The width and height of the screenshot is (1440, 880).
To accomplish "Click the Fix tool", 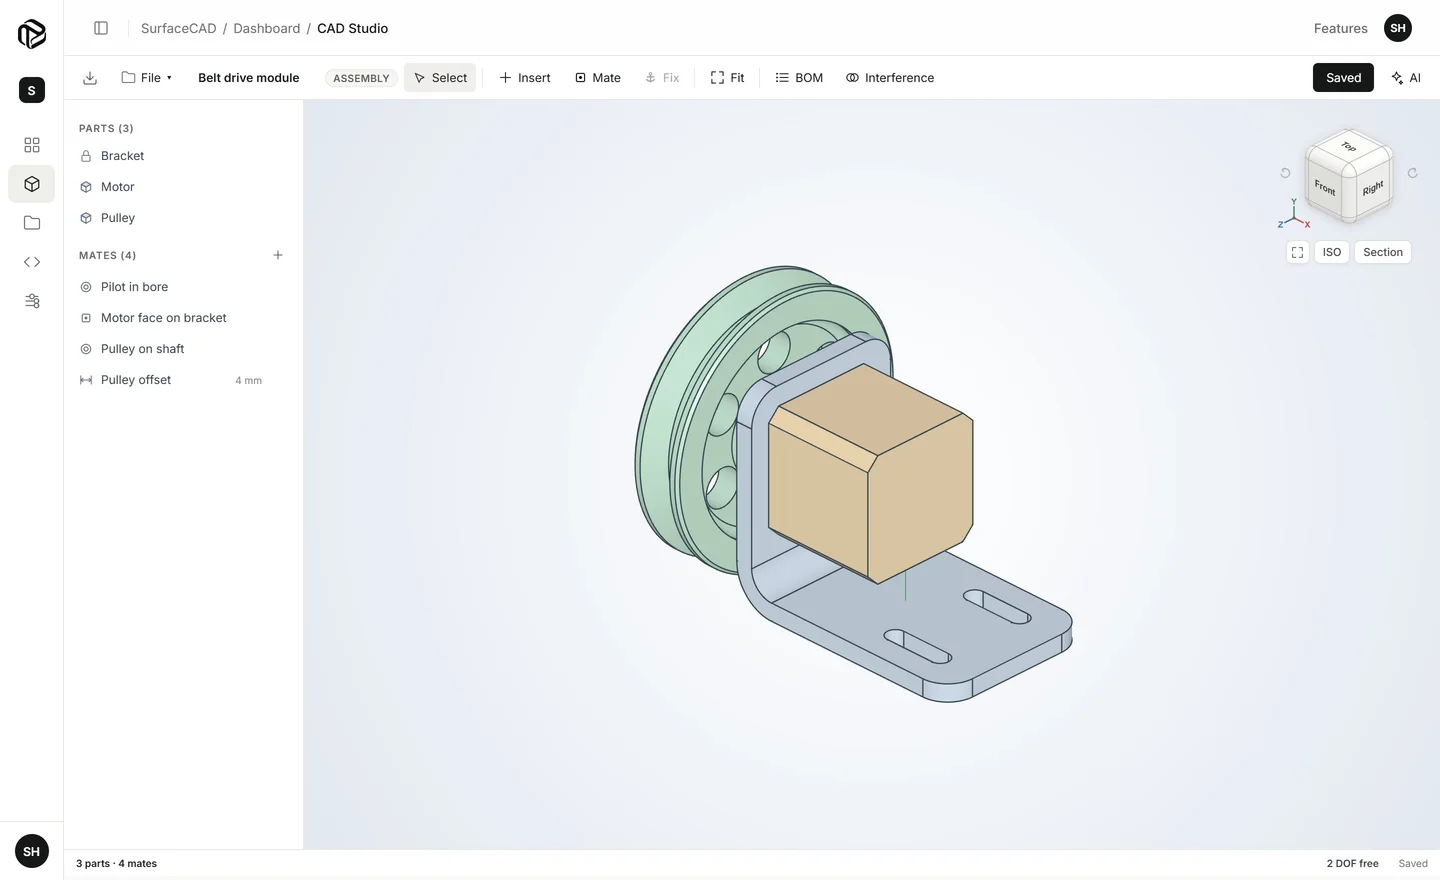I will 662,78.
